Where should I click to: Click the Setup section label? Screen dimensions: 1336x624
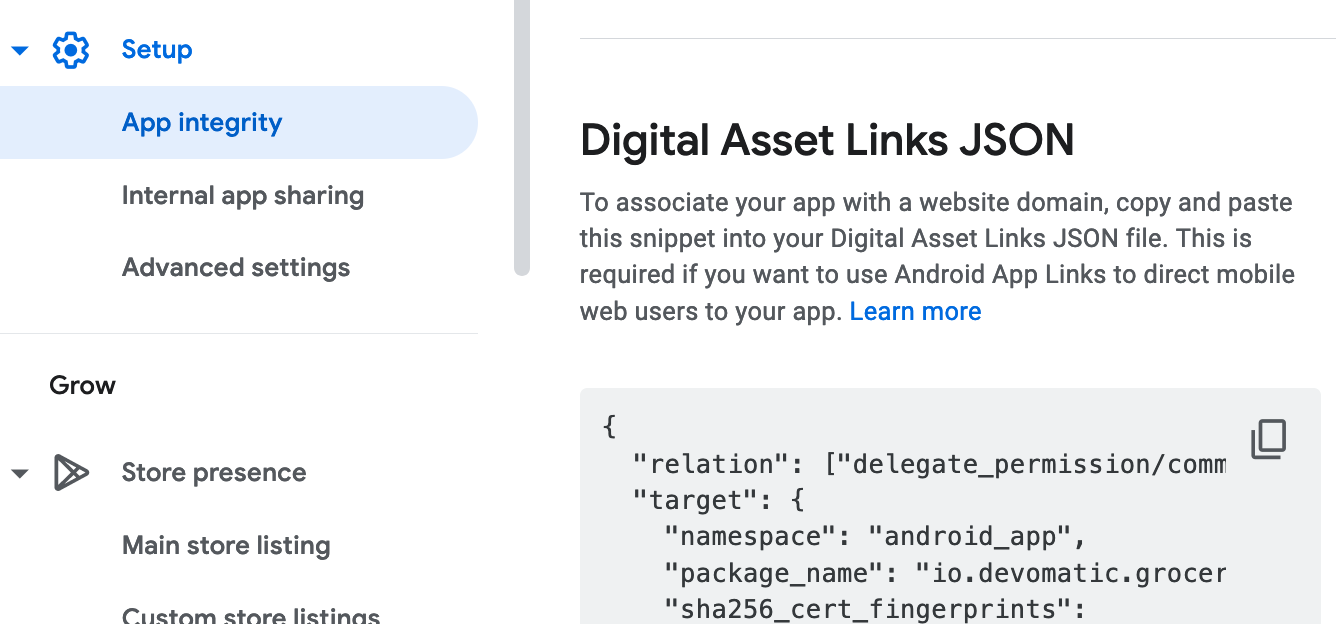[157, 50]
